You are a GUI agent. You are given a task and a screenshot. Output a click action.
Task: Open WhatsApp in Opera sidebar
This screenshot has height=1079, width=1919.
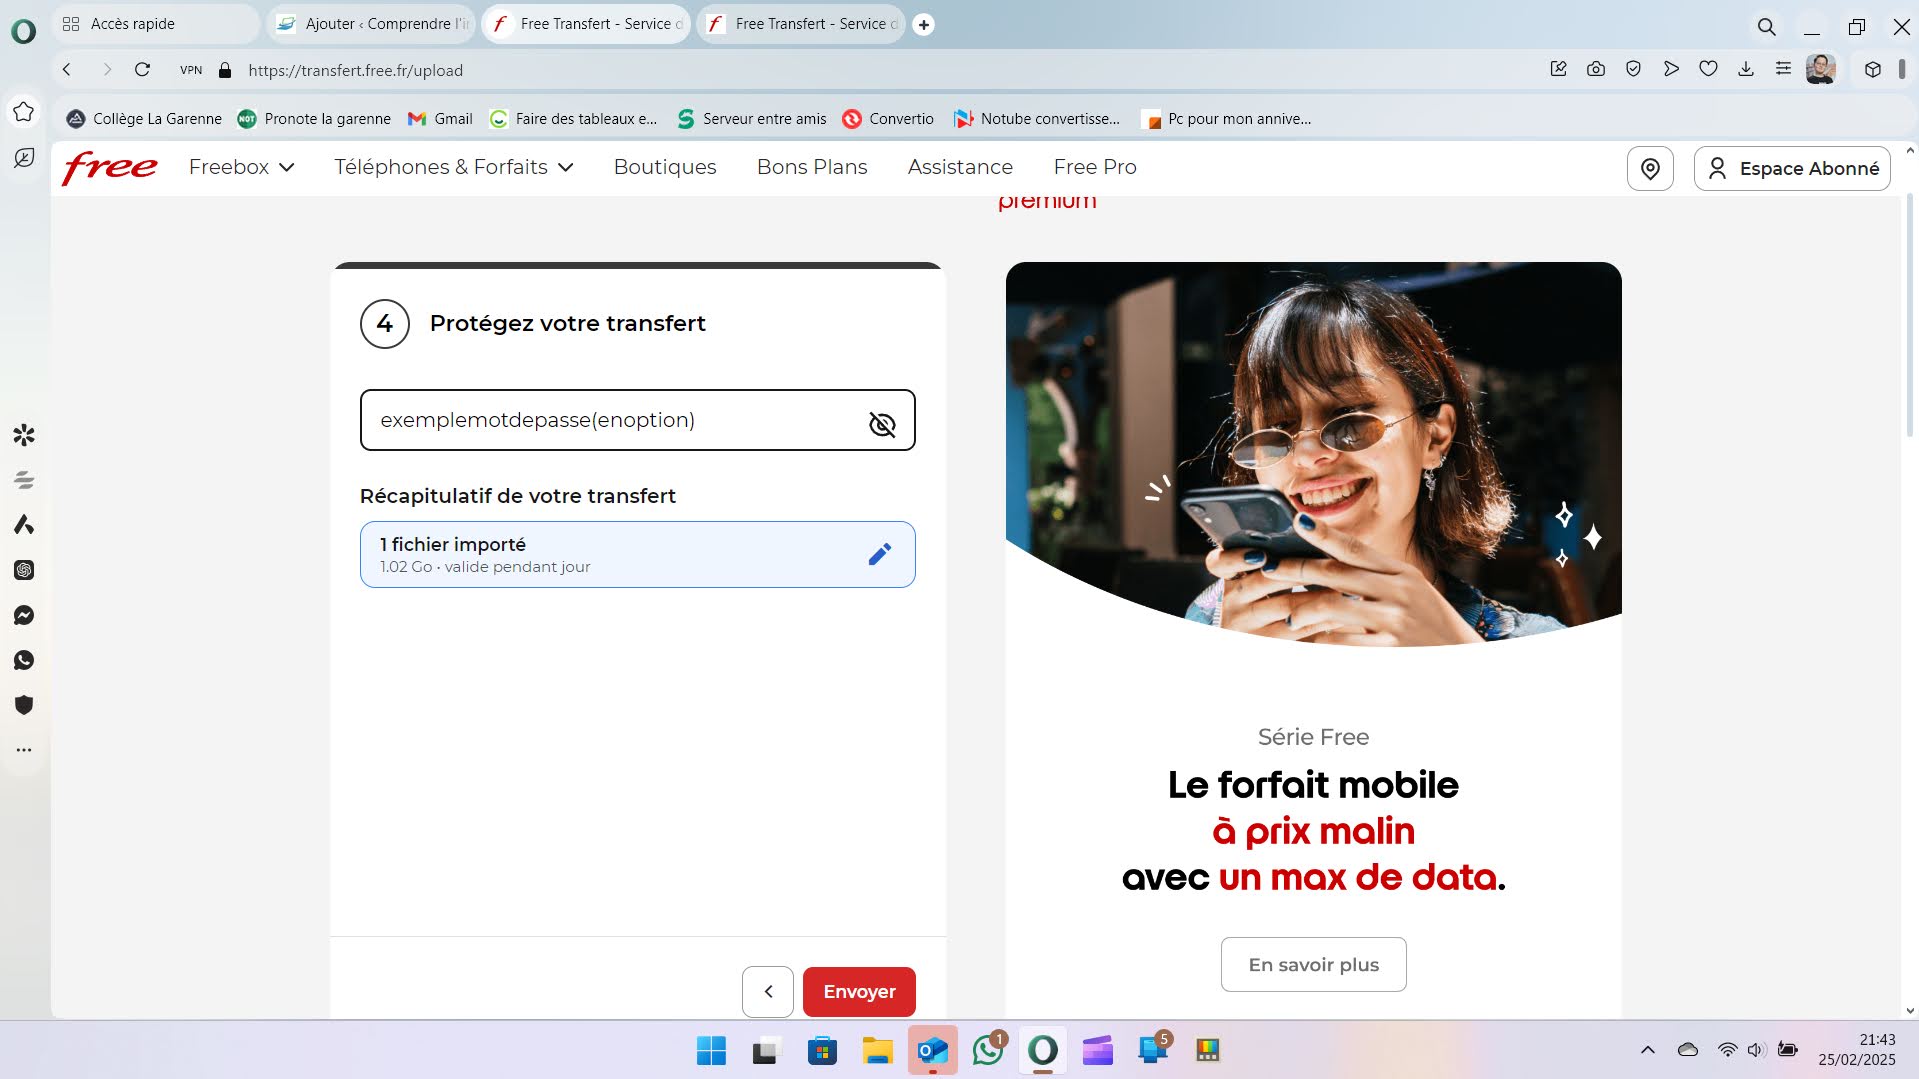pos(24,660)
